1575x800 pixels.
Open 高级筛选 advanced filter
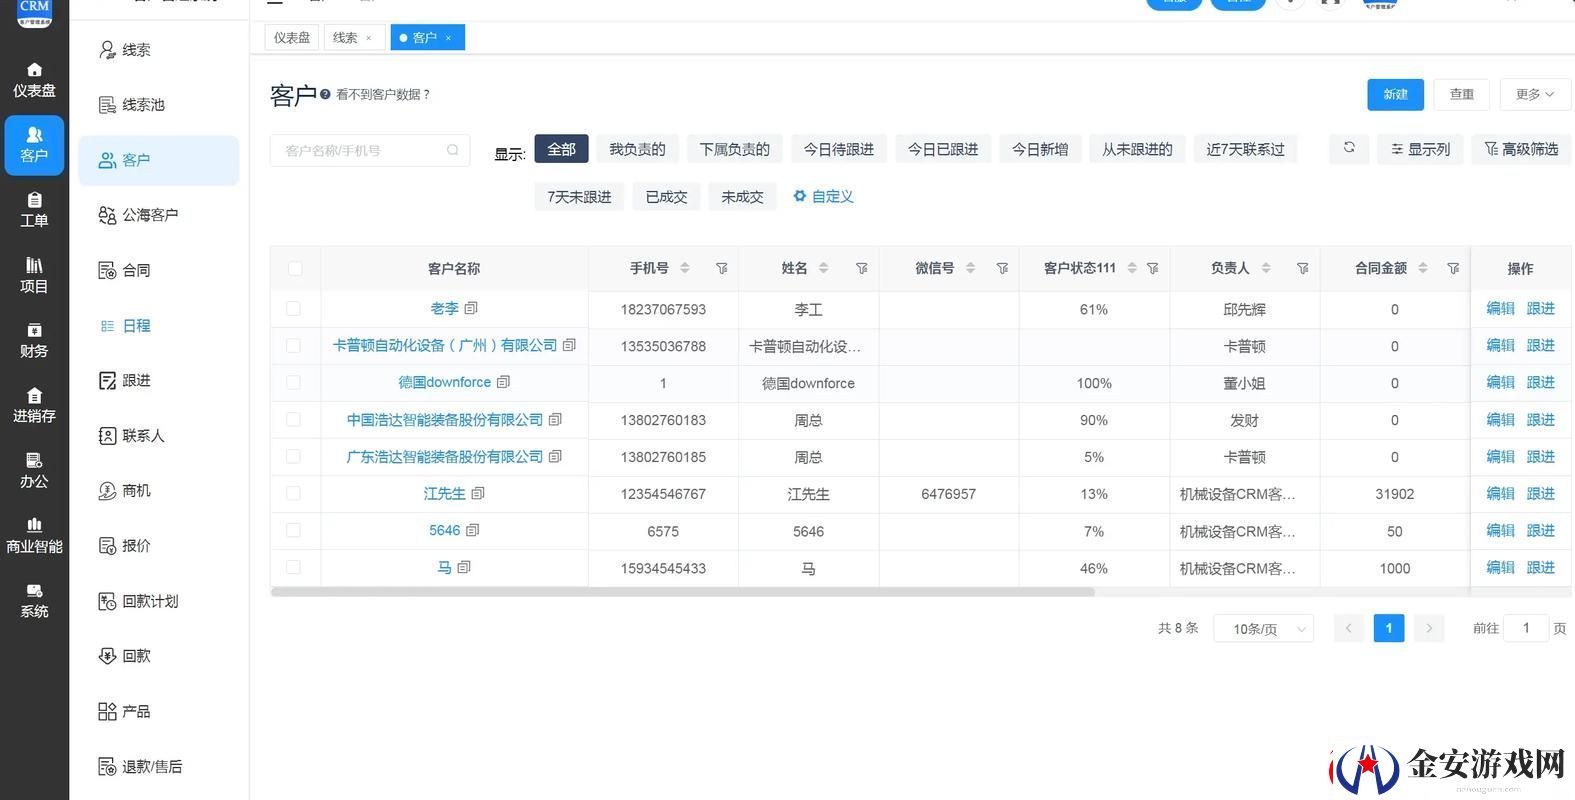pos(1521,149)
